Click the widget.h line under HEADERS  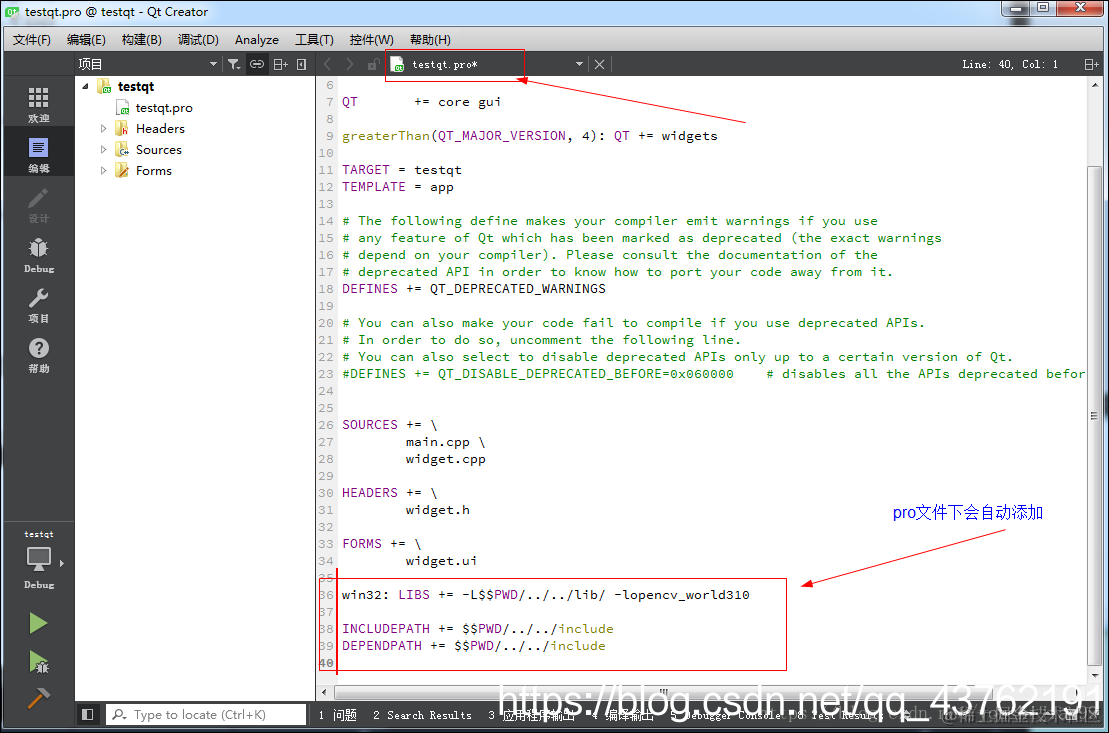(437, 509)
